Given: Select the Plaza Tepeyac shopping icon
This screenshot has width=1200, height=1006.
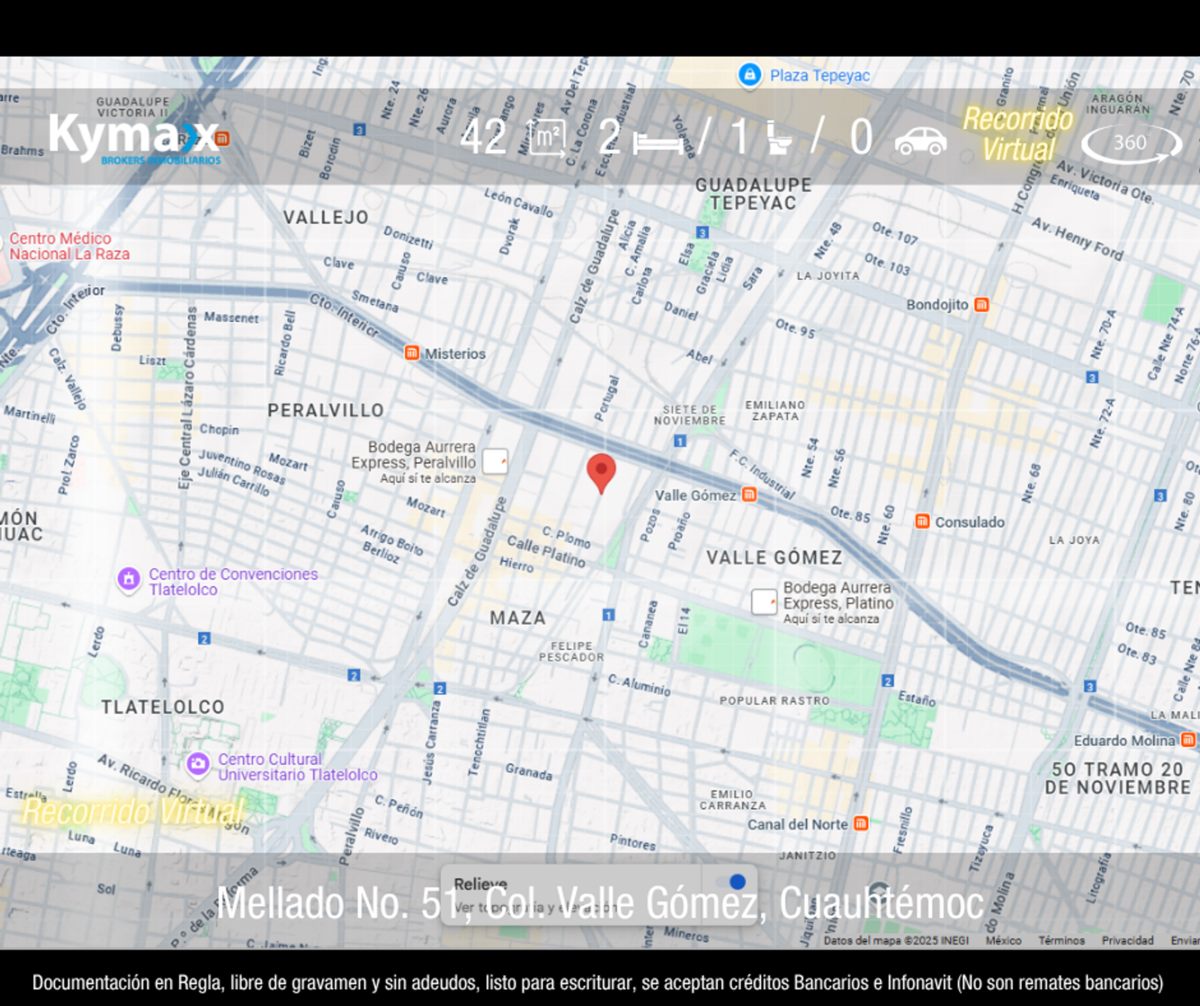Looking at the screenshot, I should pyautogui.click(x=749, y=75).
